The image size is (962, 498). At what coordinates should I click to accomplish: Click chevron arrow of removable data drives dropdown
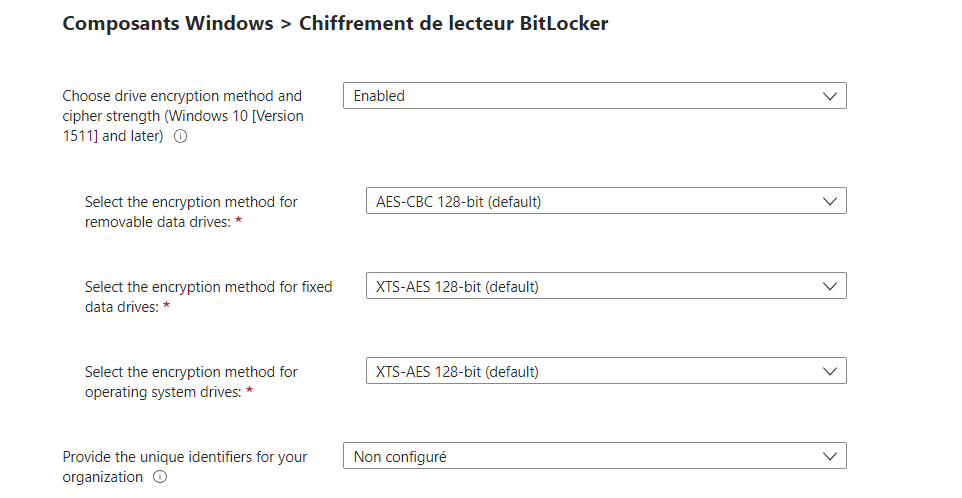coord(829,202)
